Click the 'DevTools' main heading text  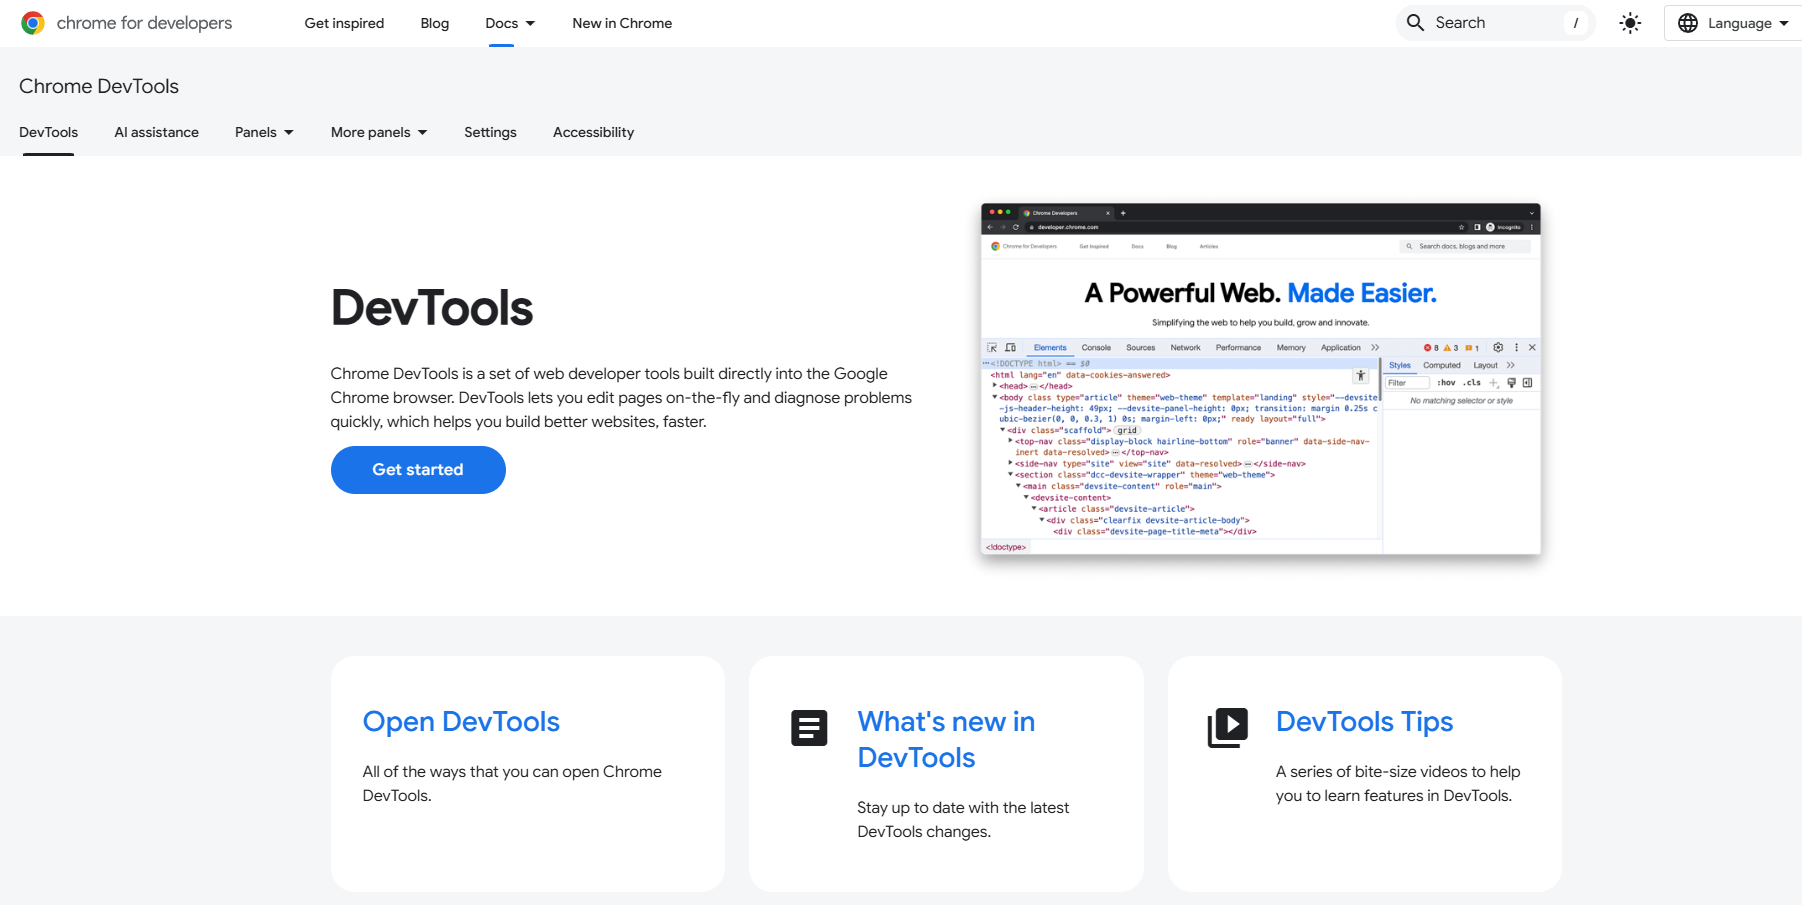432,308
